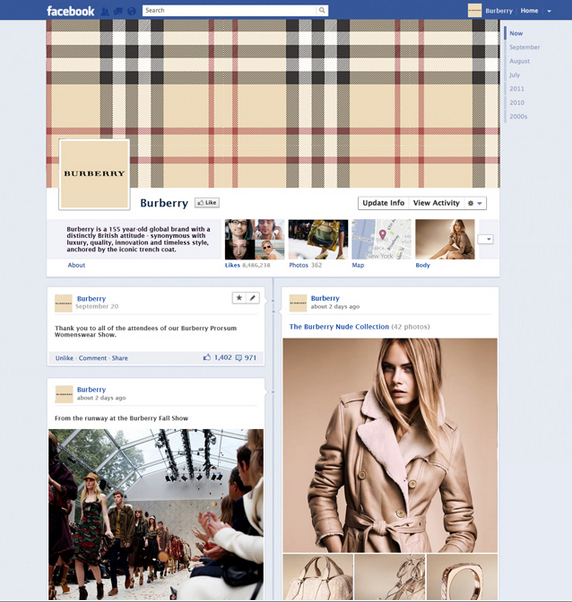Open the account dropdown arrow in the header

point(549,11)
